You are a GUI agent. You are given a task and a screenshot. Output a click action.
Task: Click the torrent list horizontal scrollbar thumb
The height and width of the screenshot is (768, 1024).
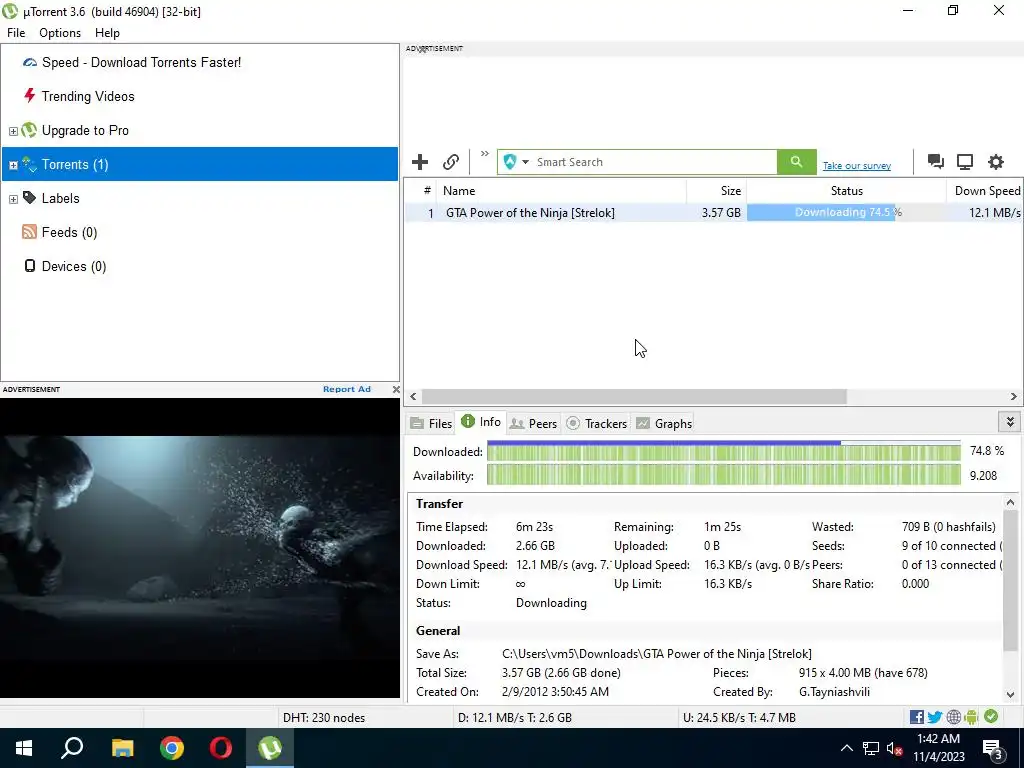[634, 396]
